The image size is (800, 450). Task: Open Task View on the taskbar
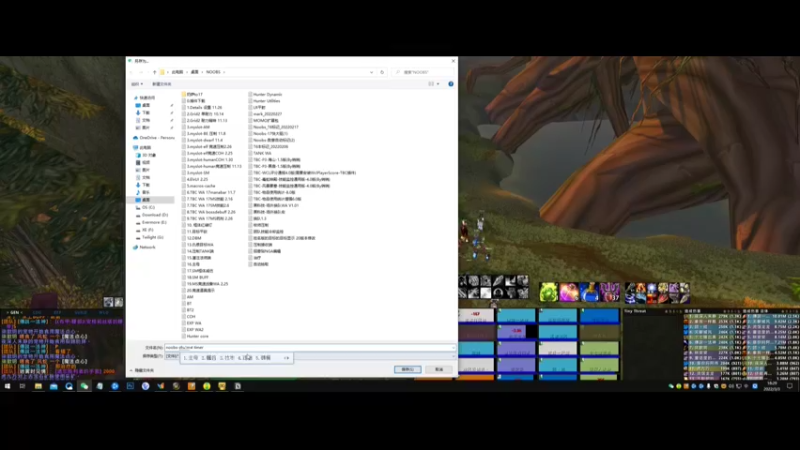(22, 386)
